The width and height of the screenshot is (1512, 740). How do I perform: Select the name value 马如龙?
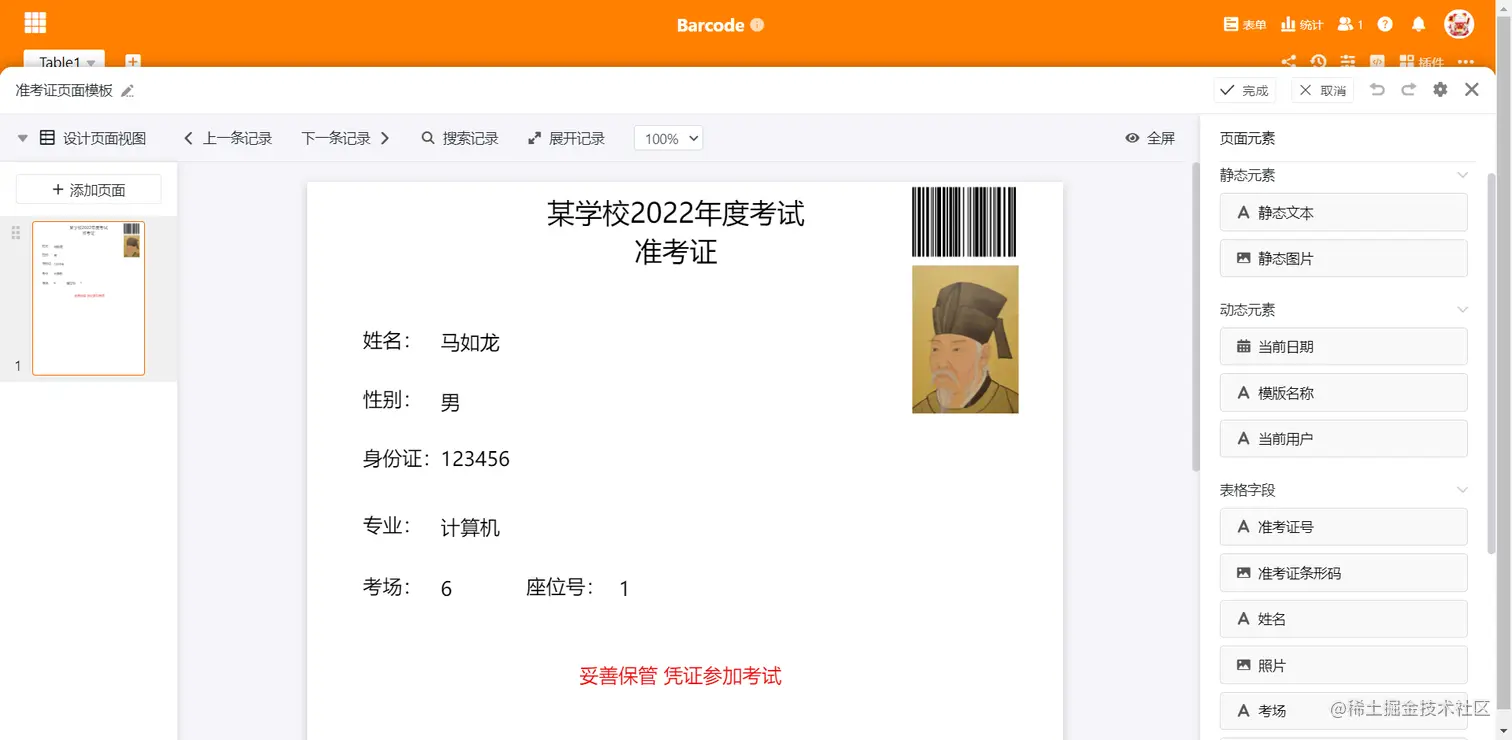470,343
